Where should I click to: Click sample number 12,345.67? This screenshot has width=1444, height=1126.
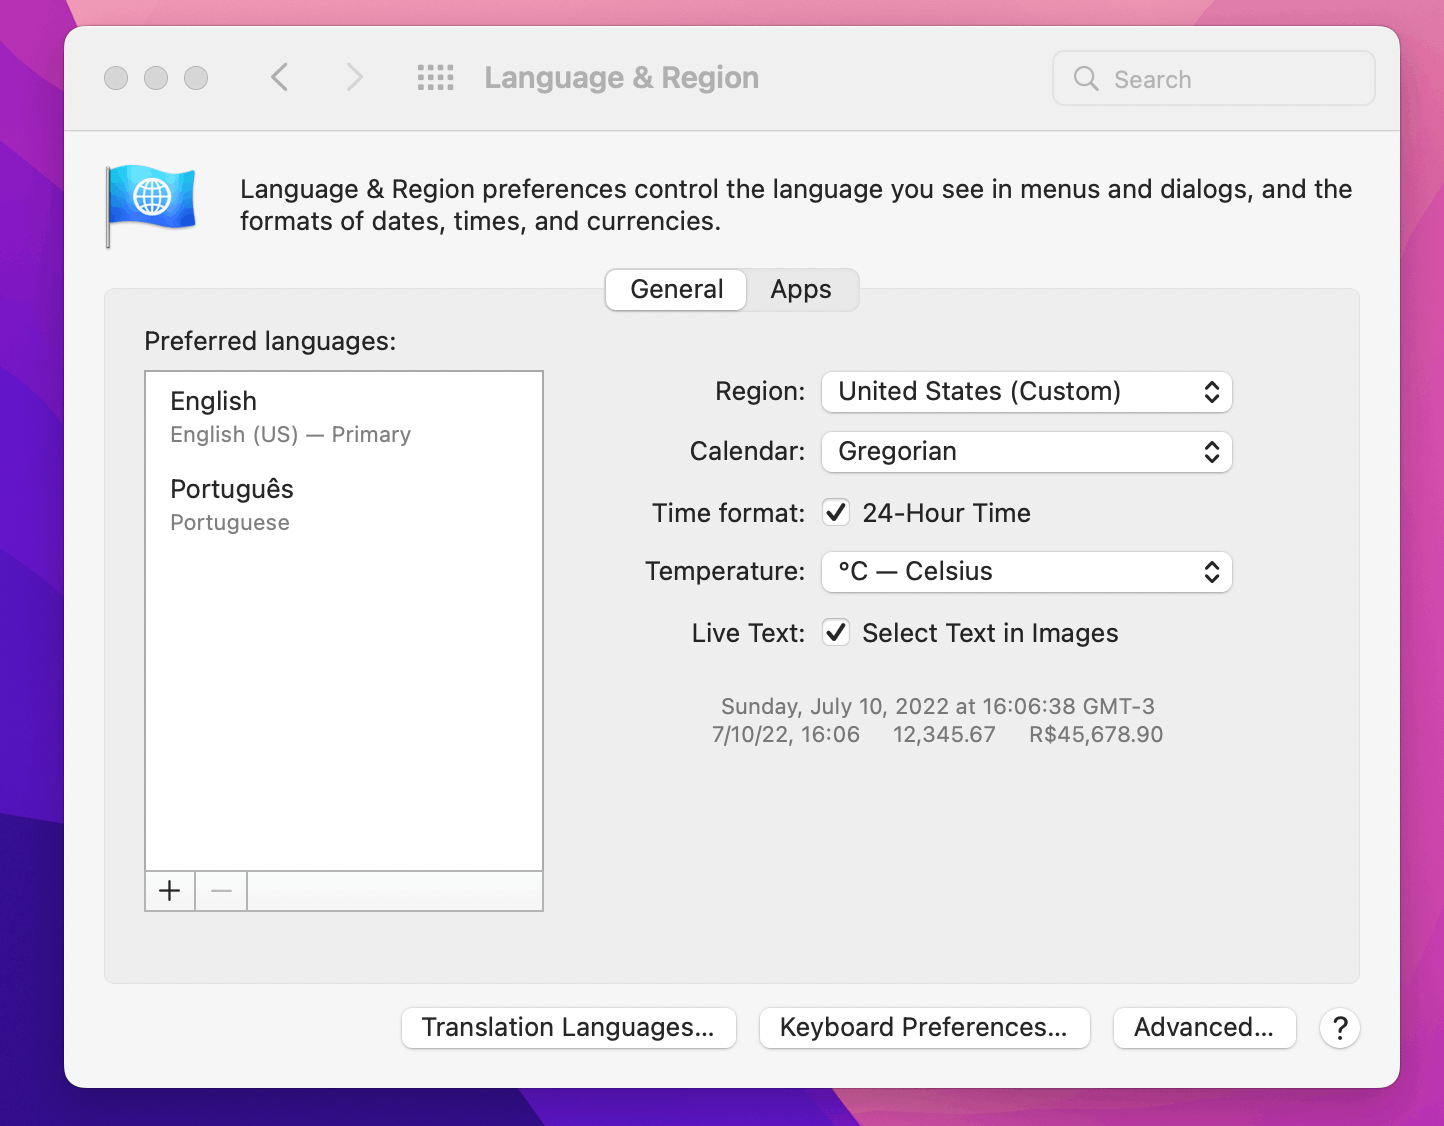coord(944,734)
